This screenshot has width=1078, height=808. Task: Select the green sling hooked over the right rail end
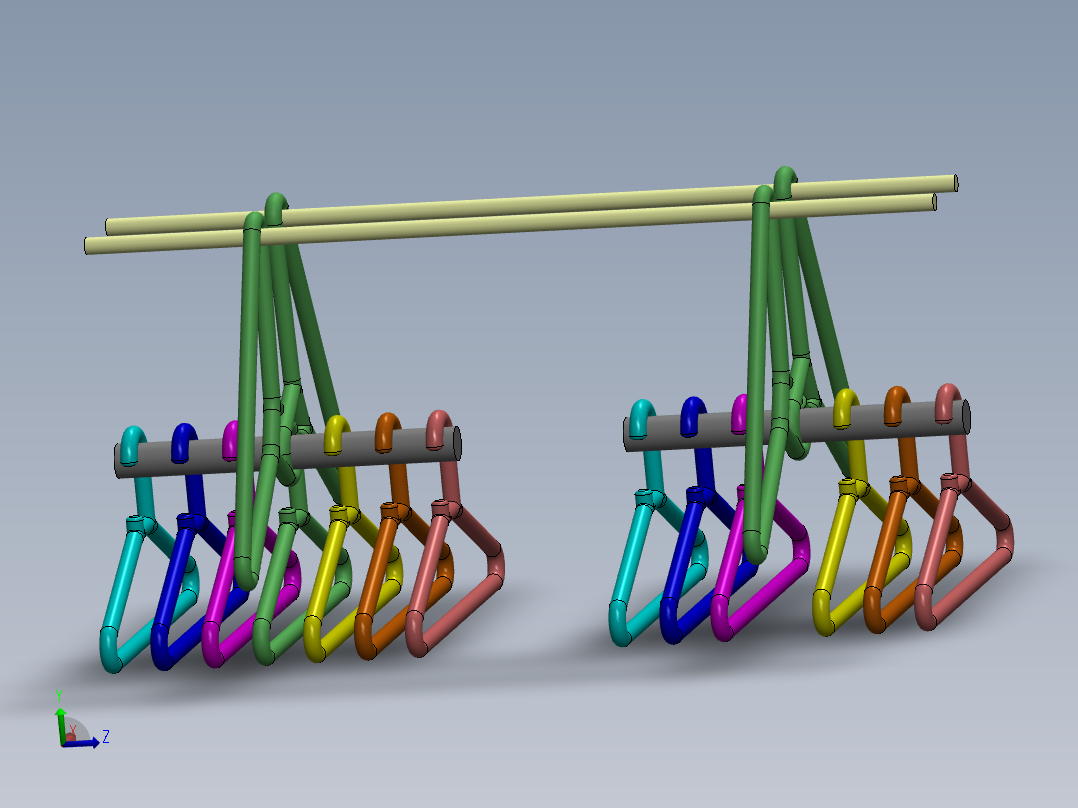tap(760, 358)
